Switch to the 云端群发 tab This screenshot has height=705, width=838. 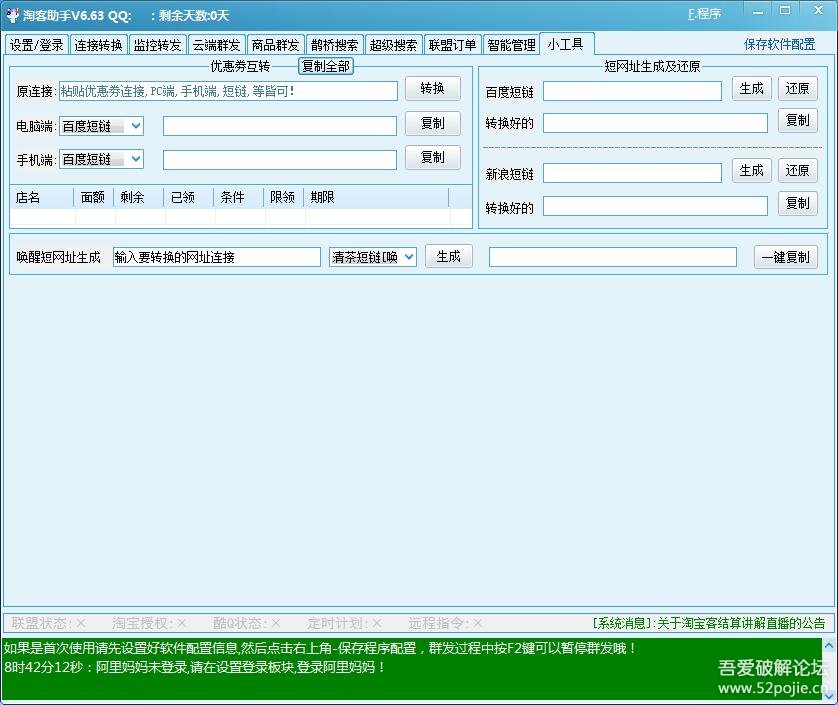(x=216, y=45)
